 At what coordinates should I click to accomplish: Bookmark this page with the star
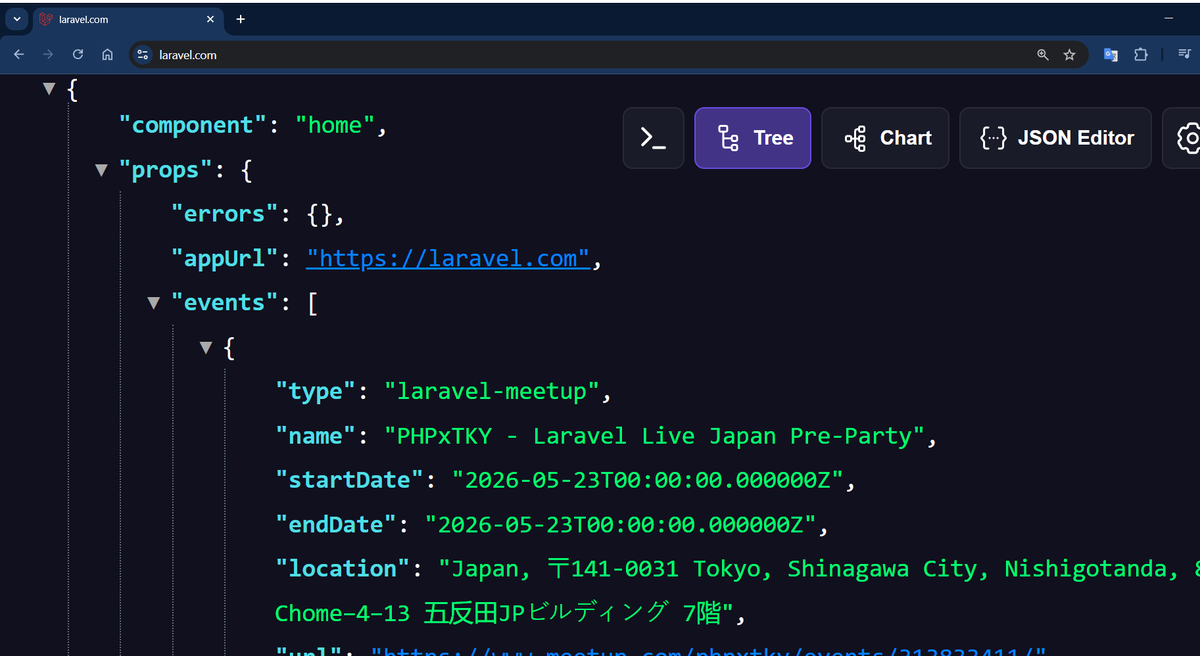click(x=1069, y=55)
